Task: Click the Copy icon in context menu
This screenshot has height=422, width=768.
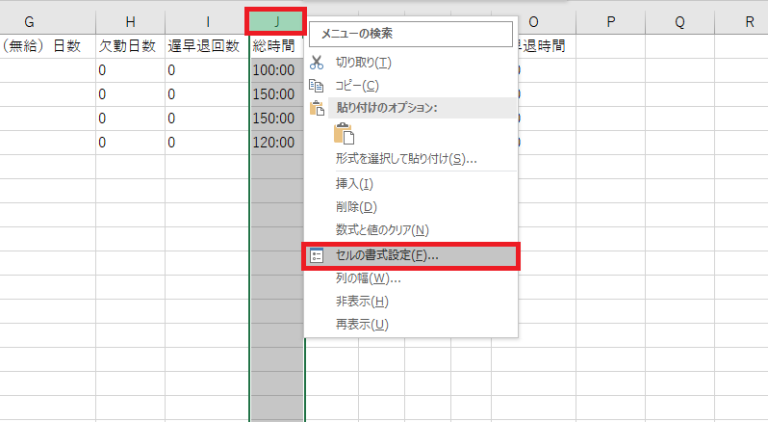Action: [317, 86]
